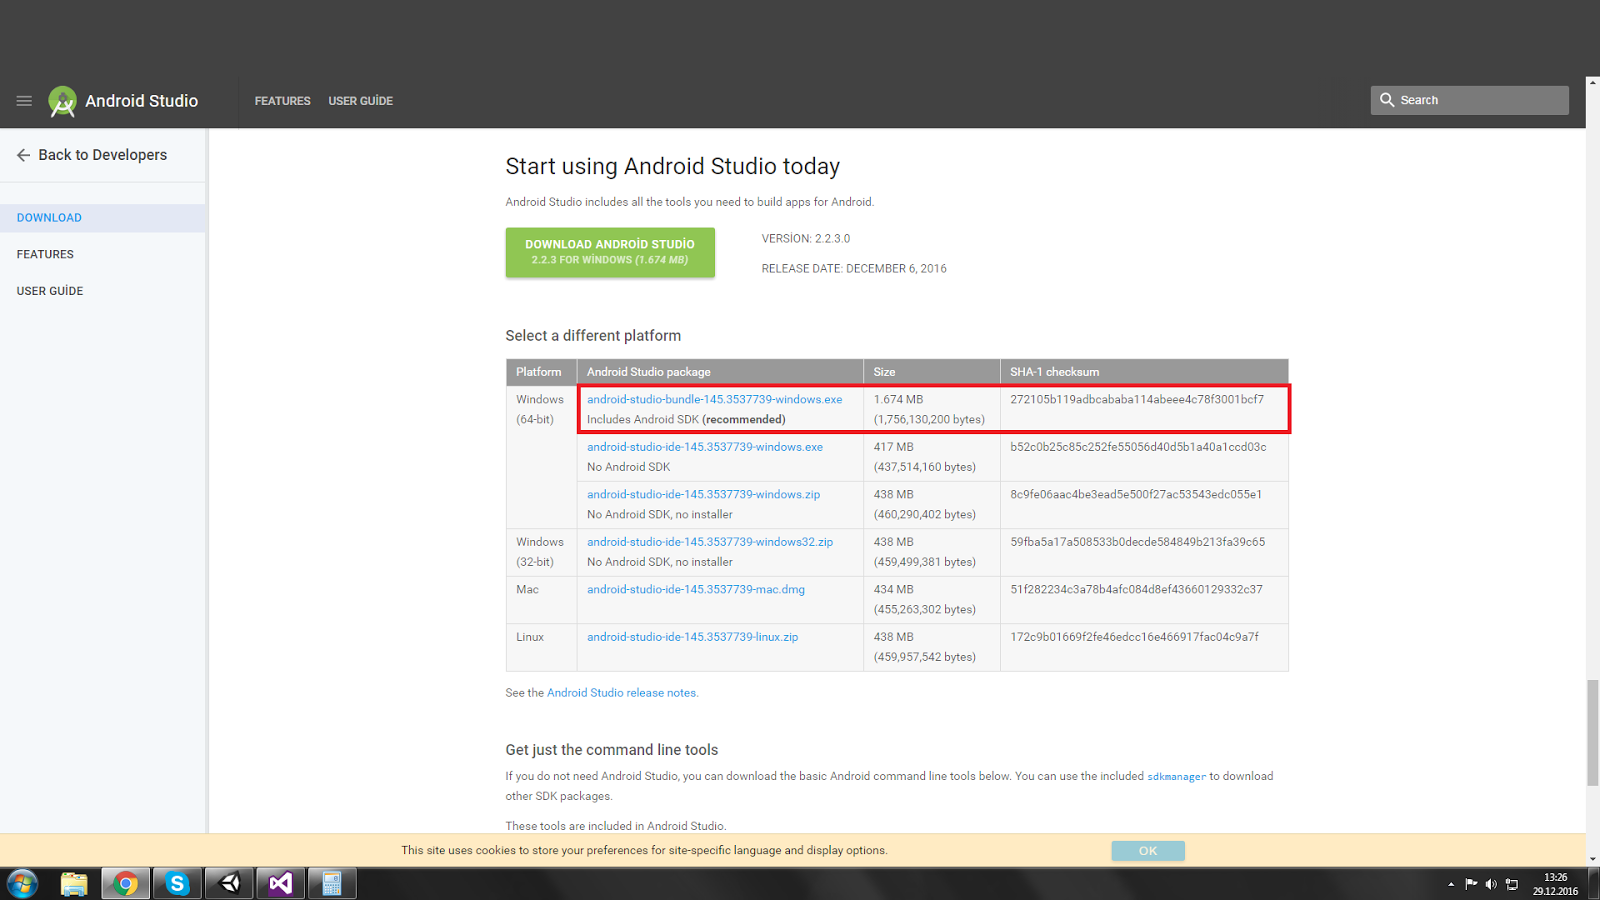The height and width of the screenshot is (900, 1600).
Task: Click the Android Studio package column header
Action: pyautogui.click(x=720, y=372)
